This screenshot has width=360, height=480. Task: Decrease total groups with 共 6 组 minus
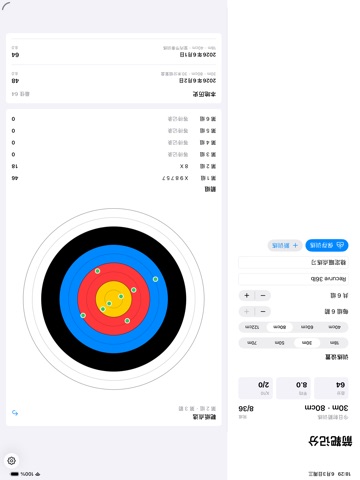point(263,295)
